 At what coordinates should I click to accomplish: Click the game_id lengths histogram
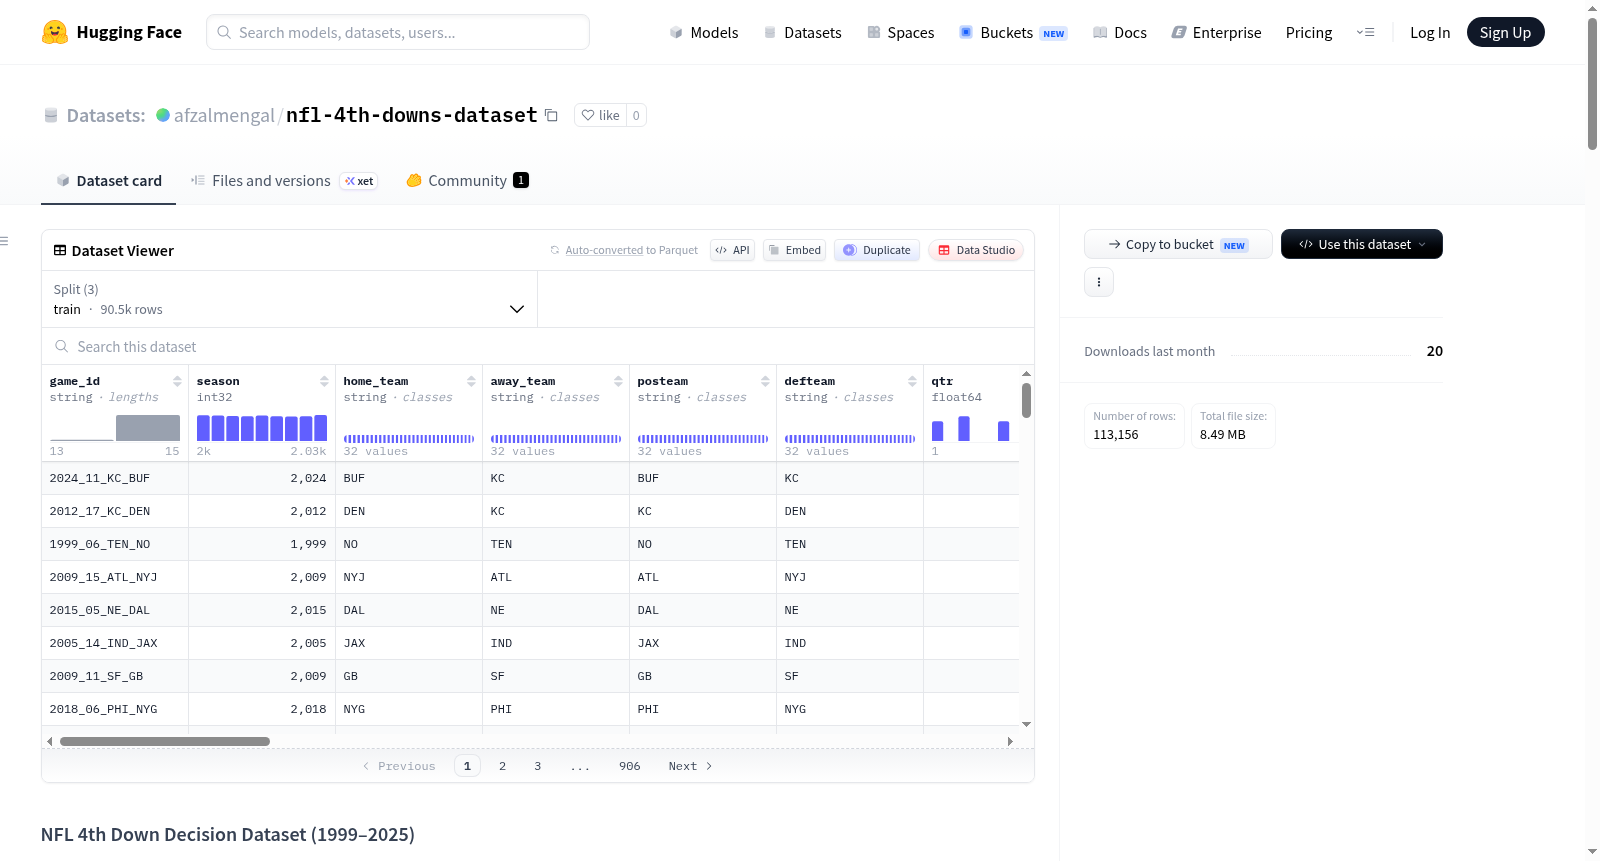click(x=115, y=428)
